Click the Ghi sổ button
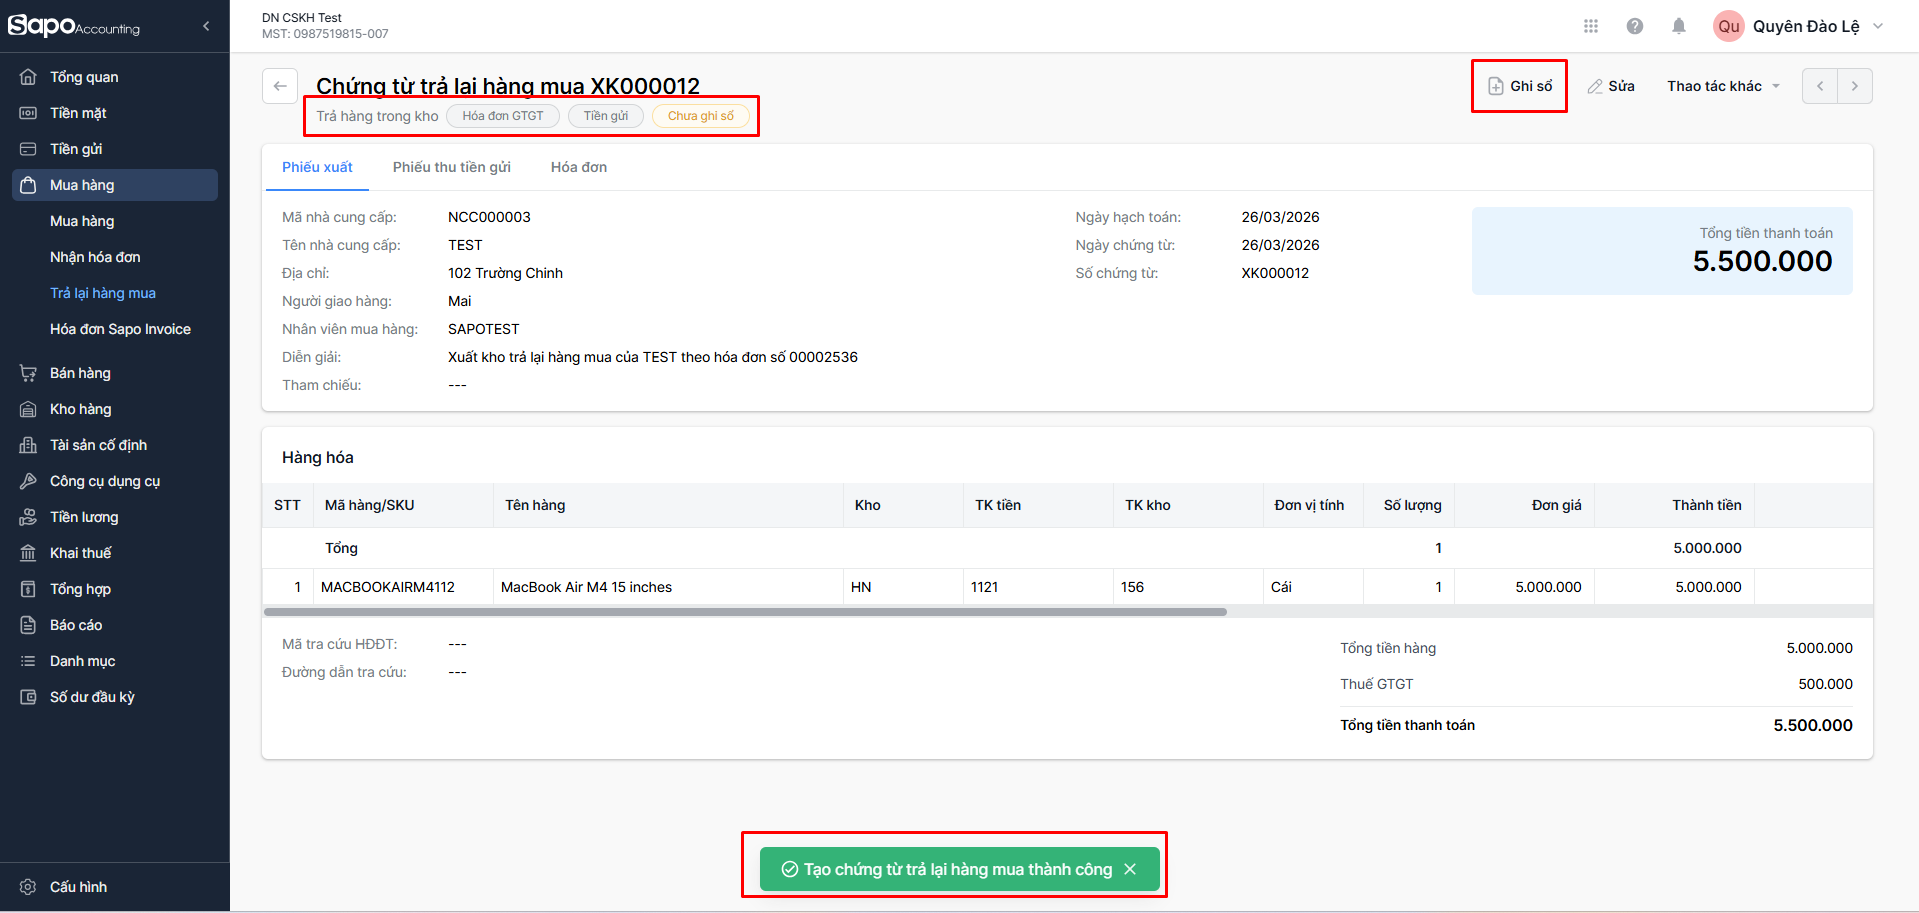The width and height of the screenshot is (1919, 913). click(x=1520, y=86)
